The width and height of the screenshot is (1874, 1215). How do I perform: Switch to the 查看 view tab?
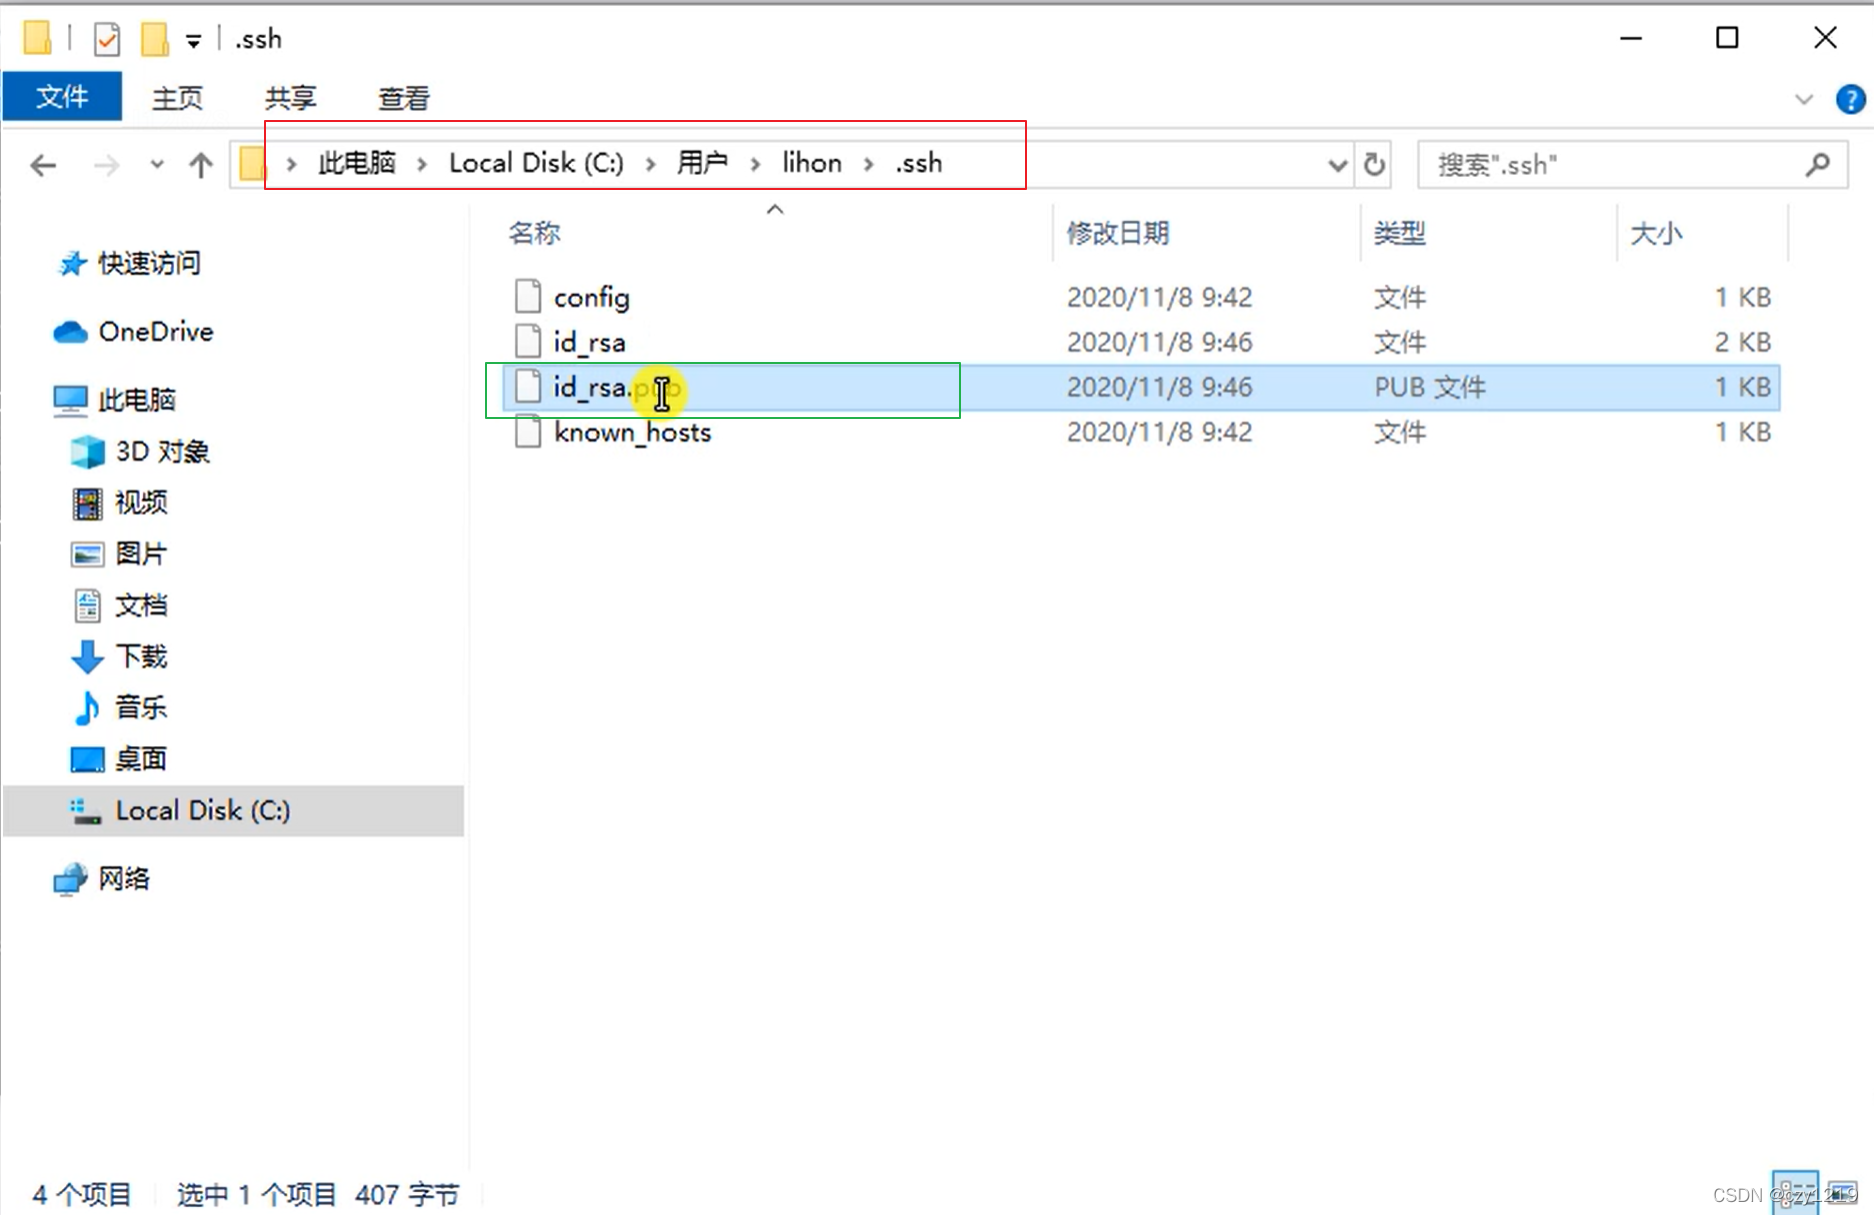click(x=404, y=98)
